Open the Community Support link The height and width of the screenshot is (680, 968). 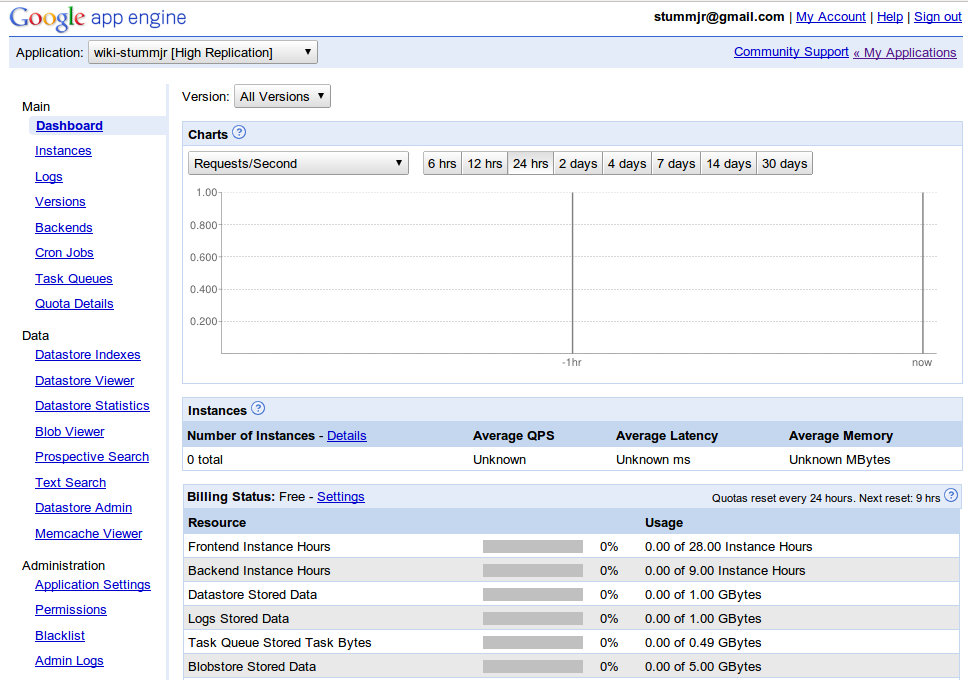[x=790, y=52]
